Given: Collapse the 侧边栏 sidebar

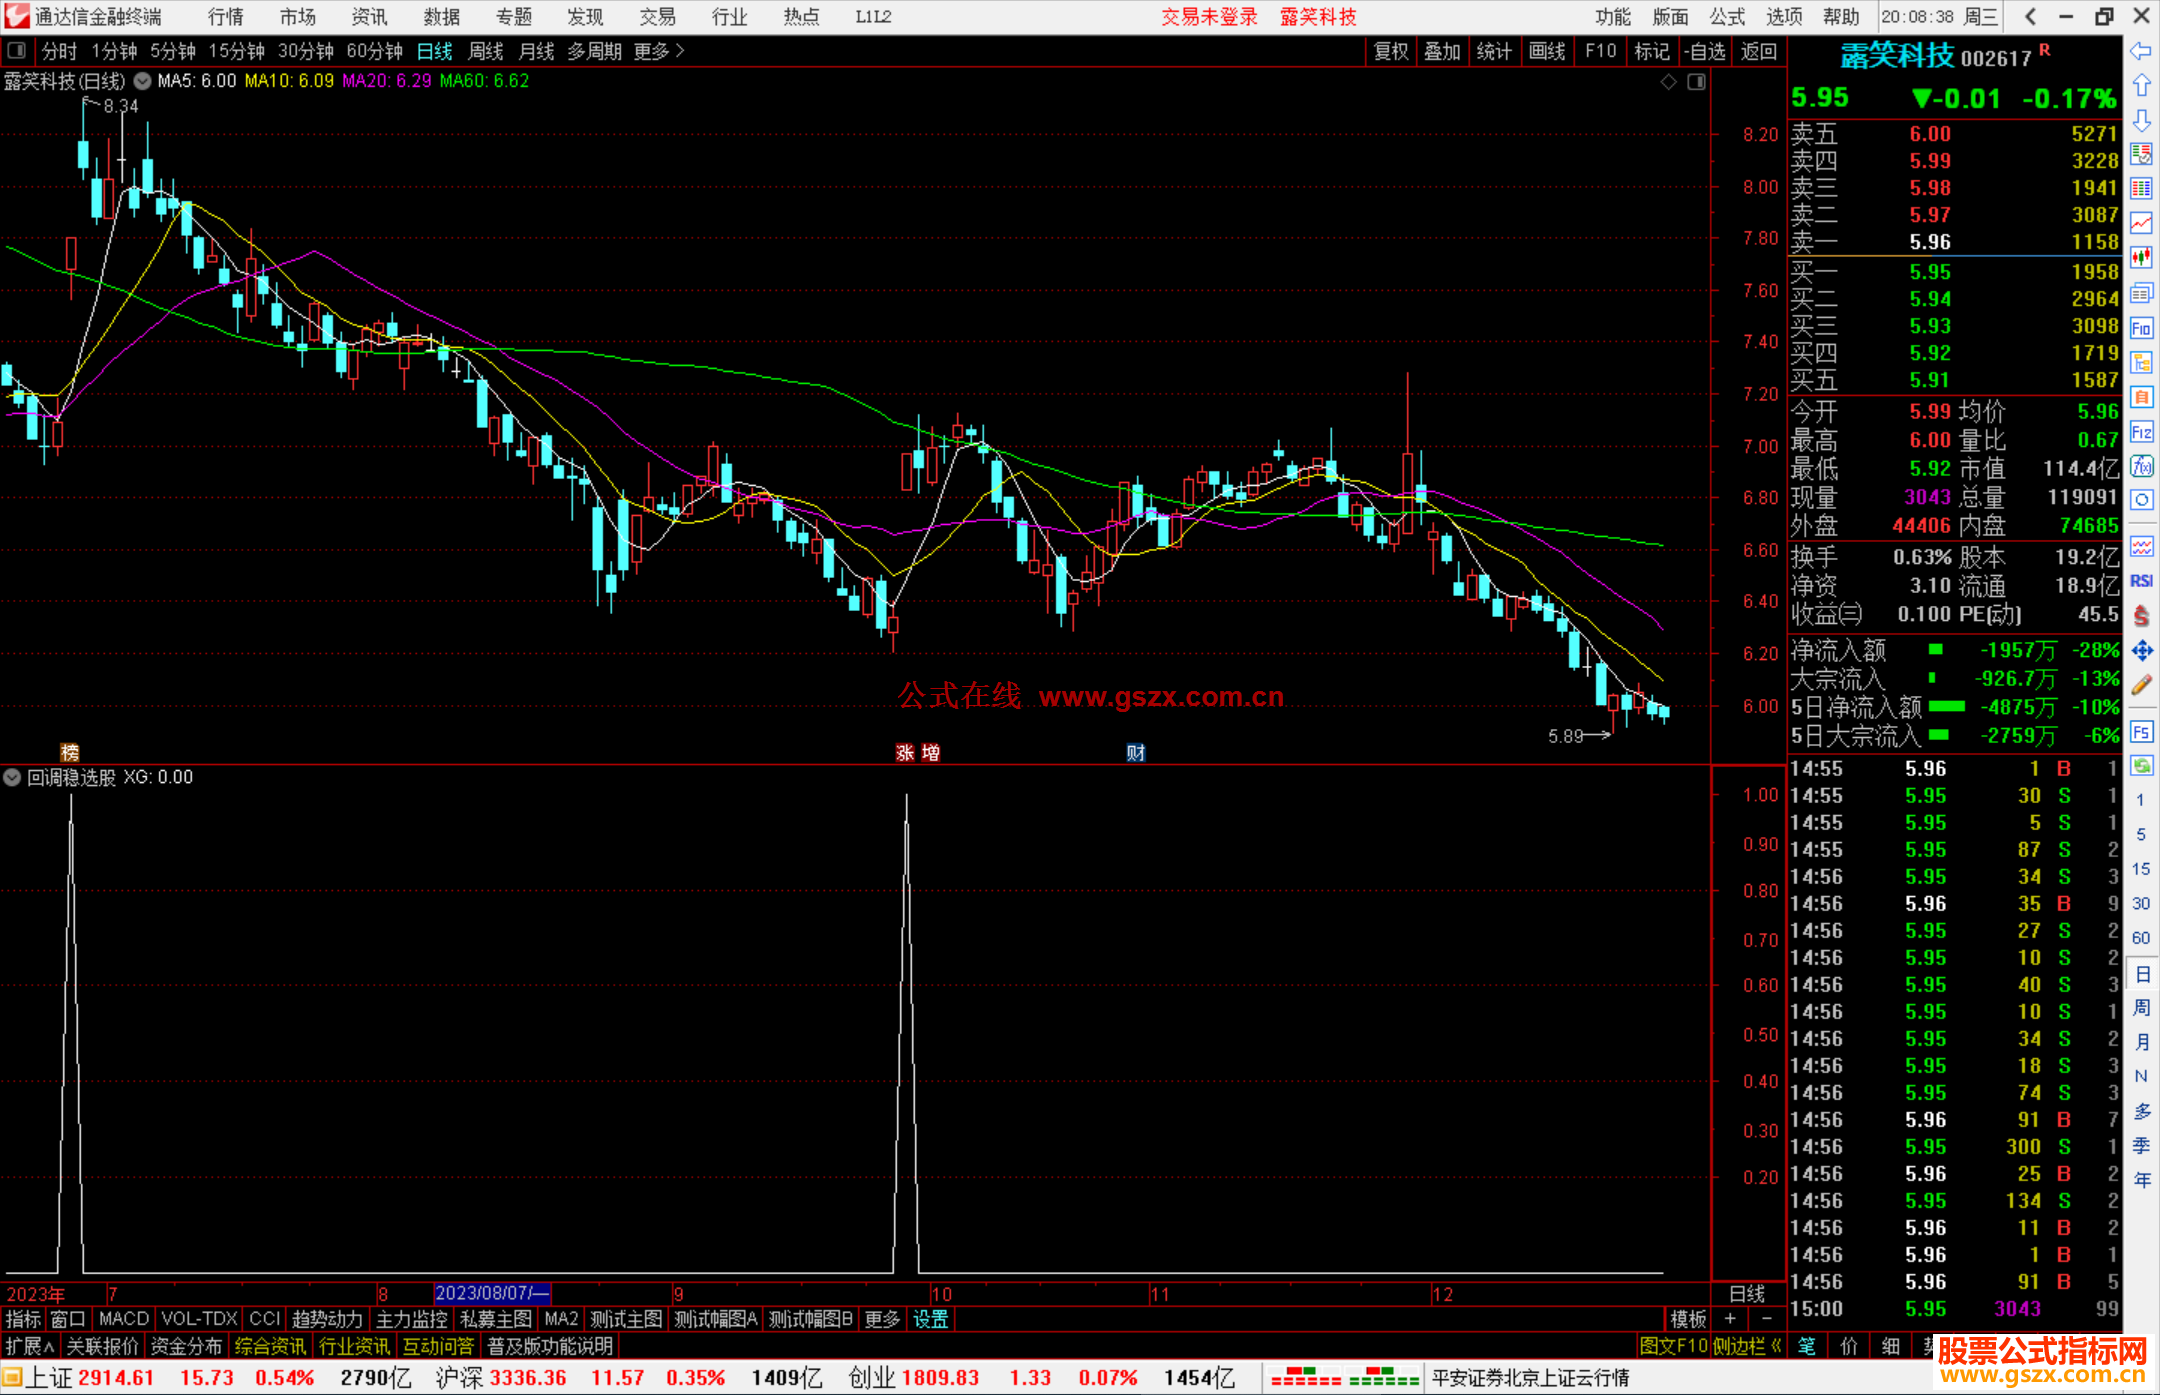Looking at the screenshot, I should (1748, 1346).
